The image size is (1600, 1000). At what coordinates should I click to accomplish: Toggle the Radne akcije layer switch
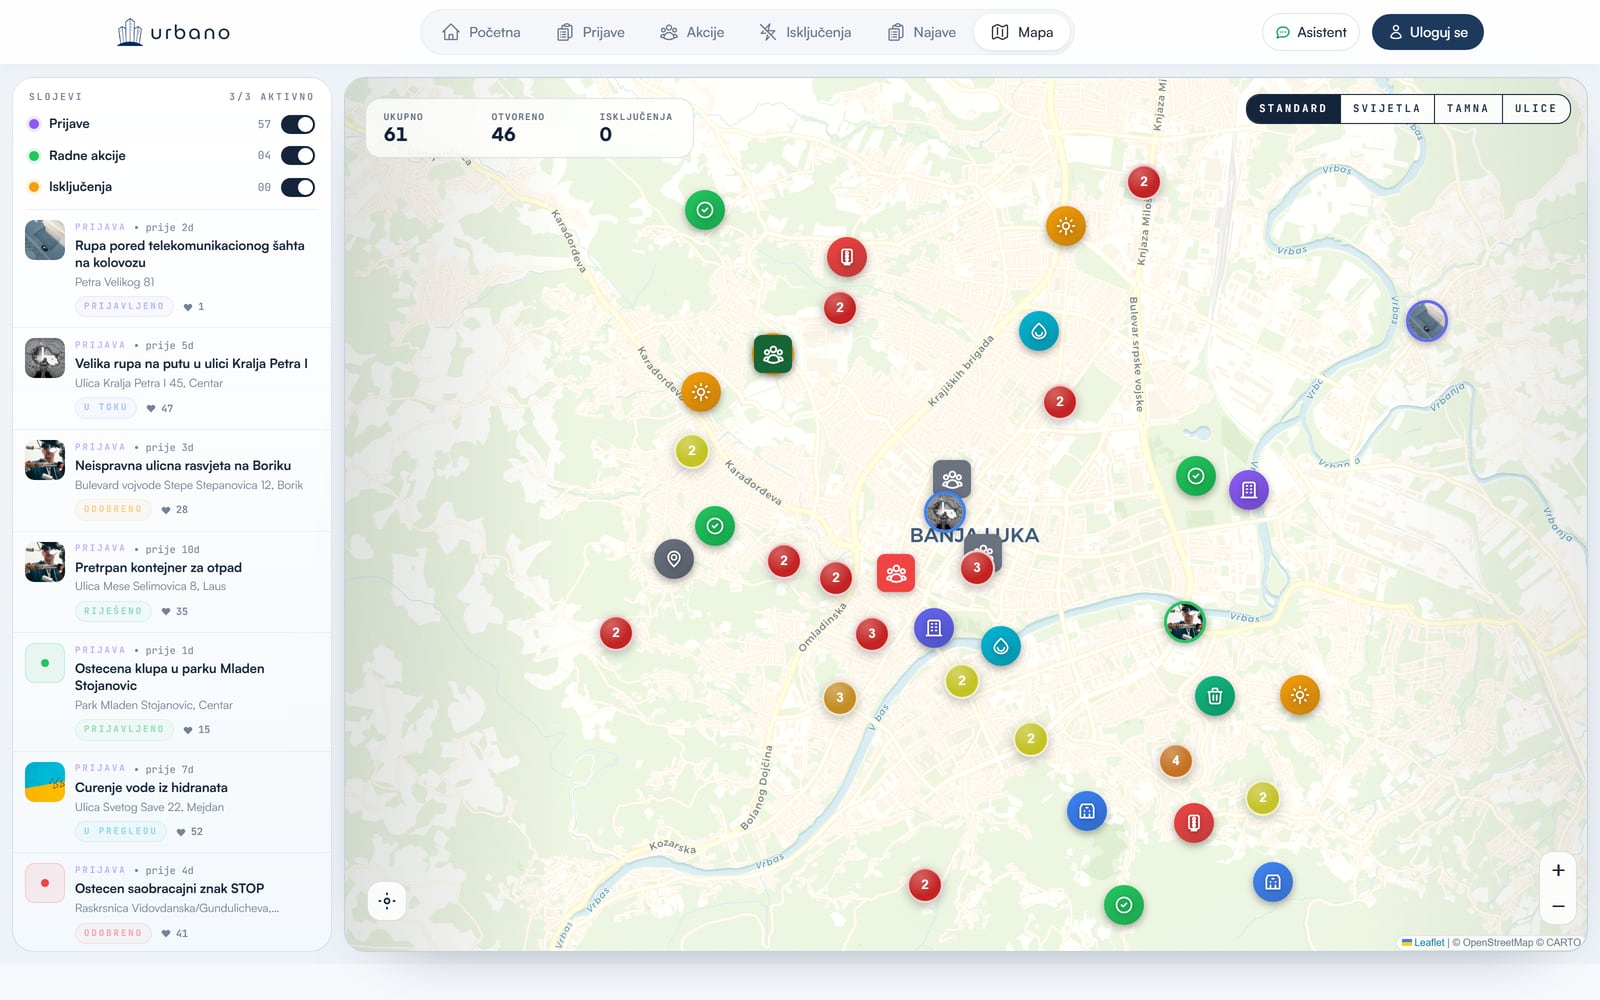click(x=298, y=155)
